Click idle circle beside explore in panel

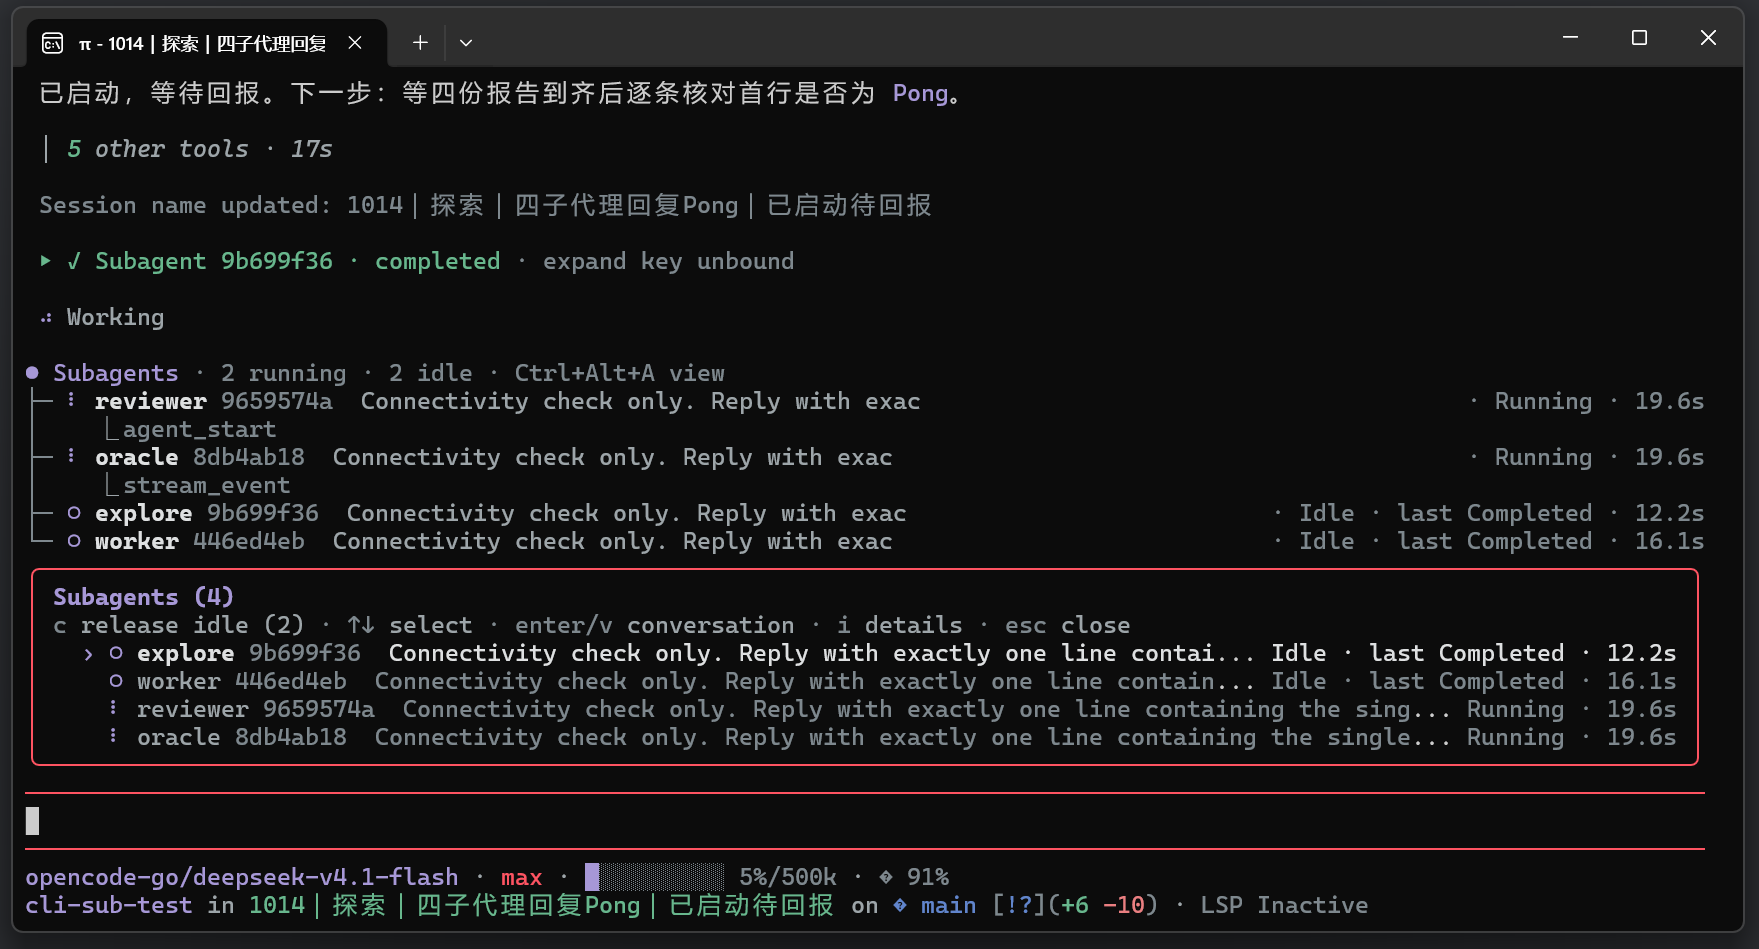point(116,653)
